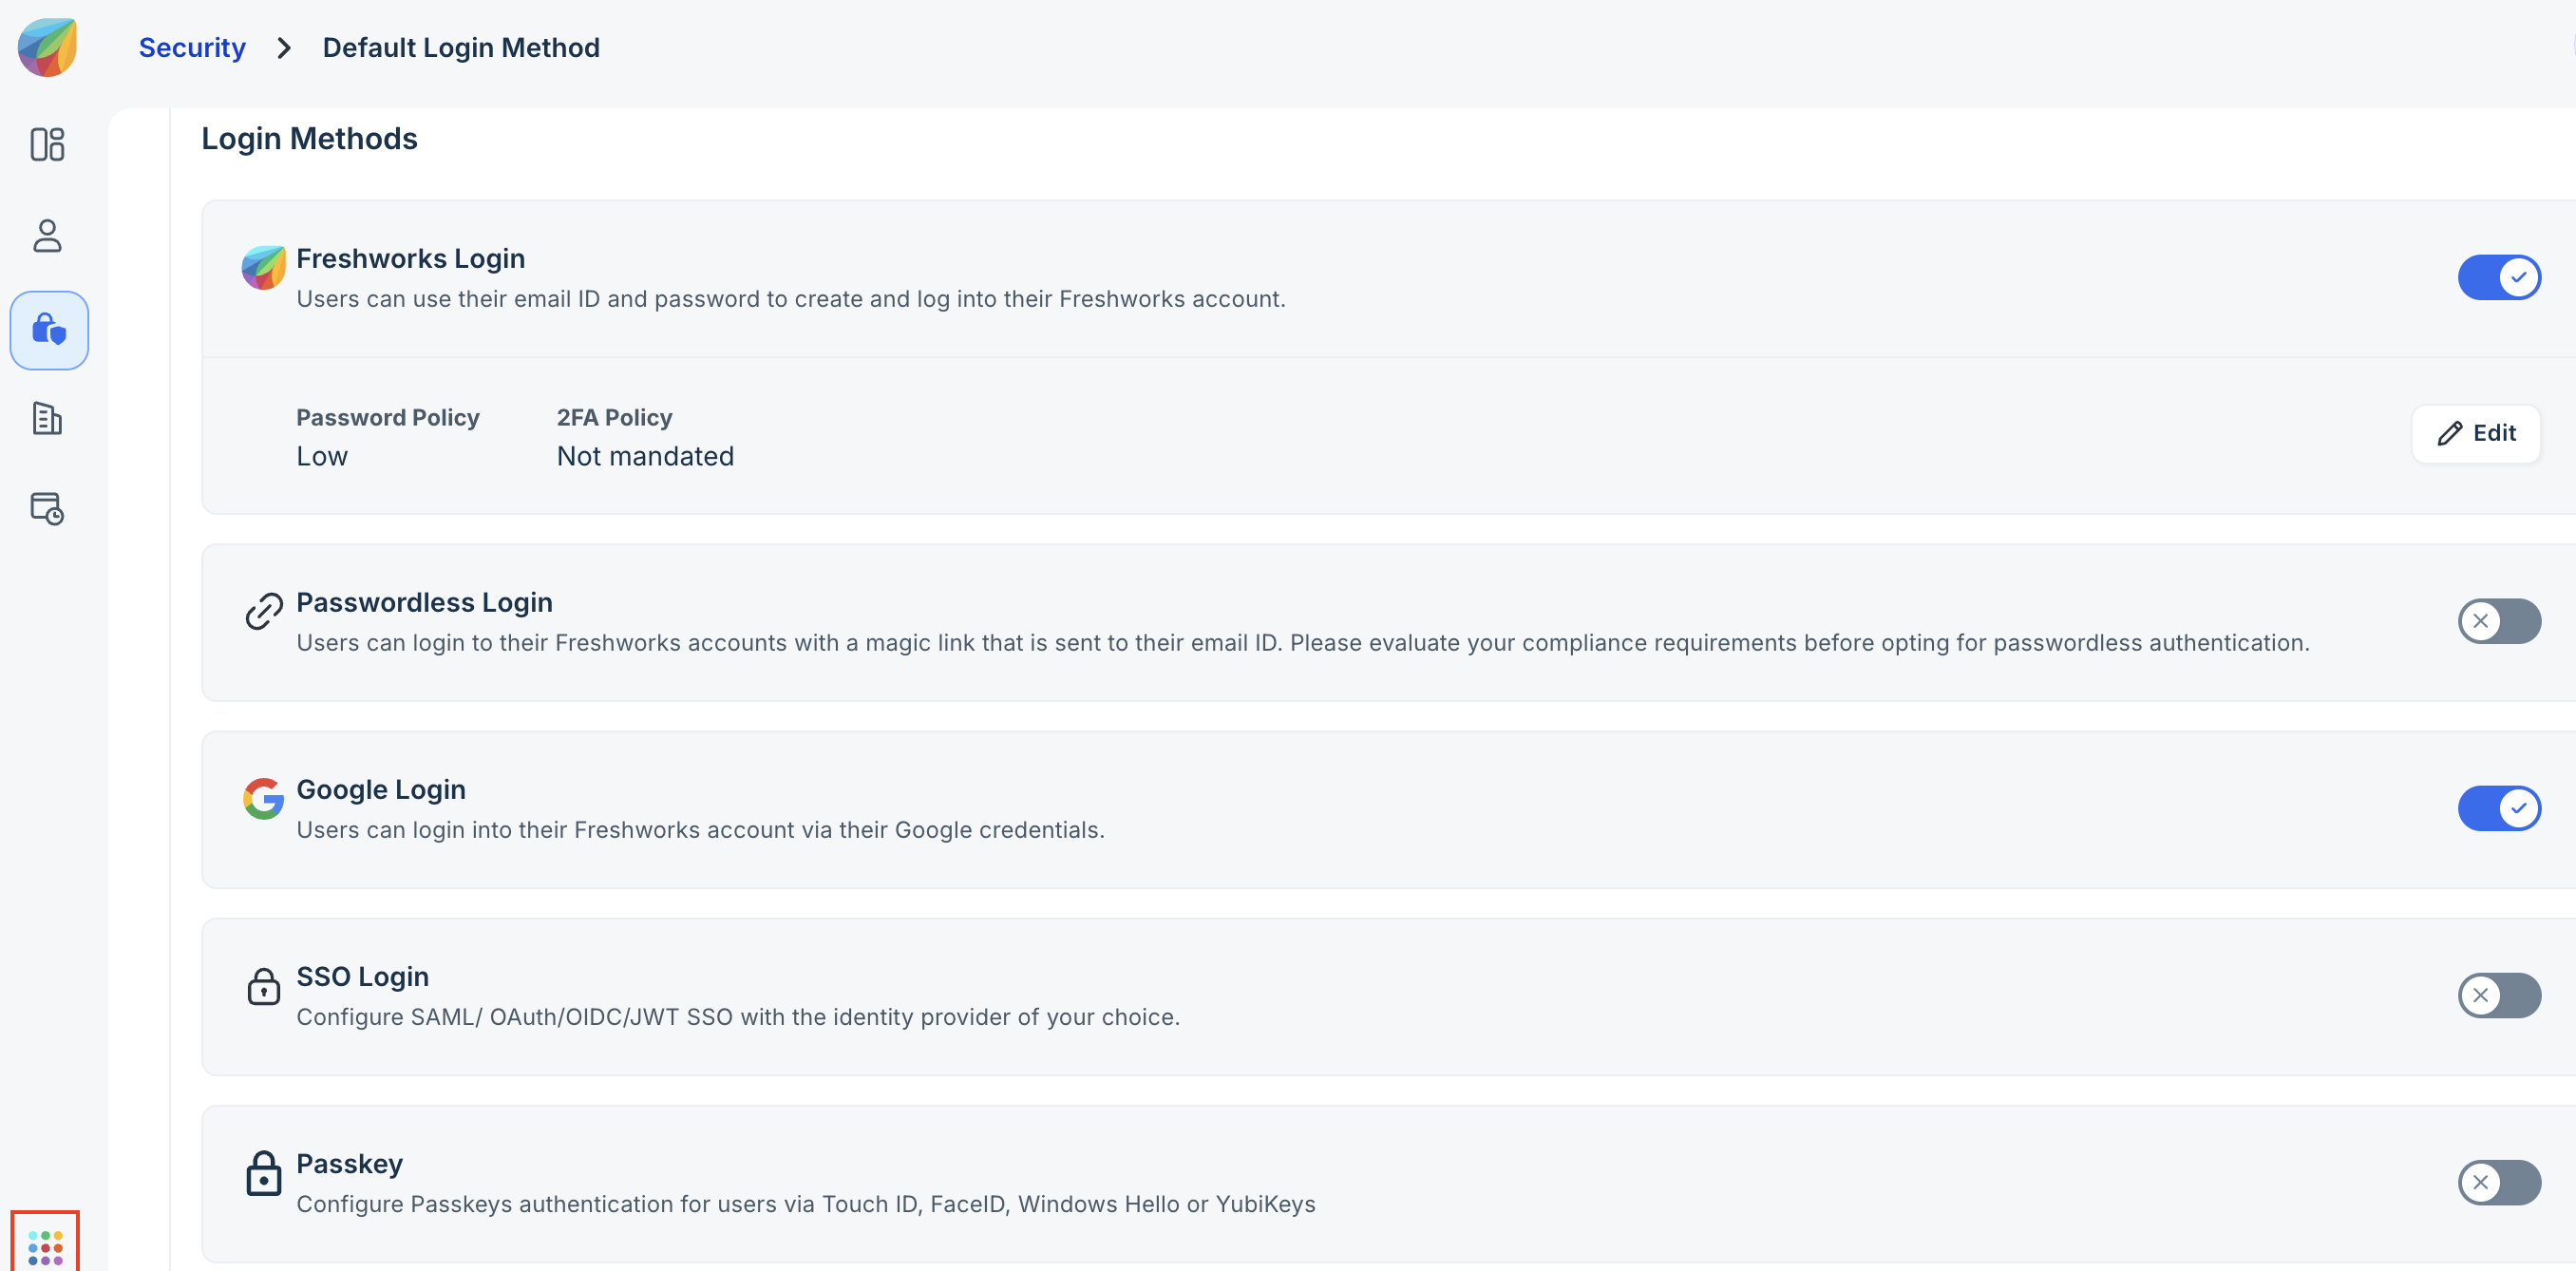This screenshot has width=2576, height=1271.
Task: Click the SSO Login title
Action: [x=362, y=976]
